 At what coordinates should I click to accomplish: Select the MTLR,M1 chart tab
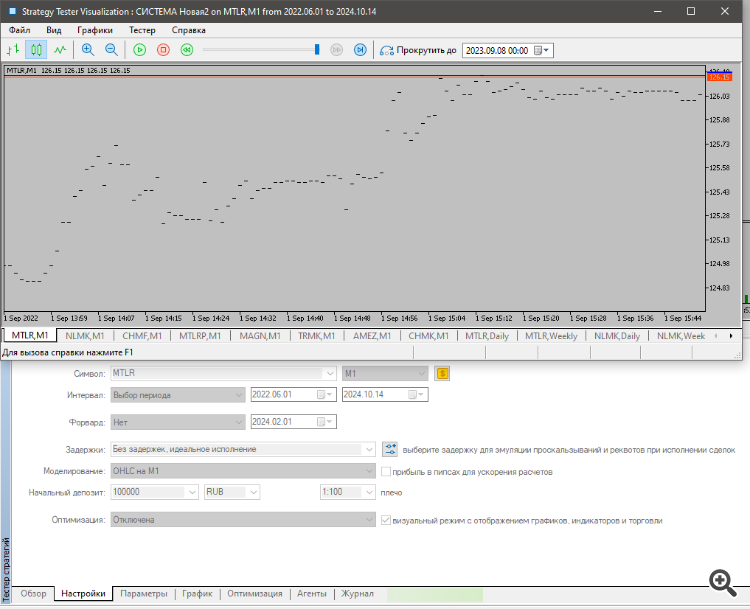[30, 335]
